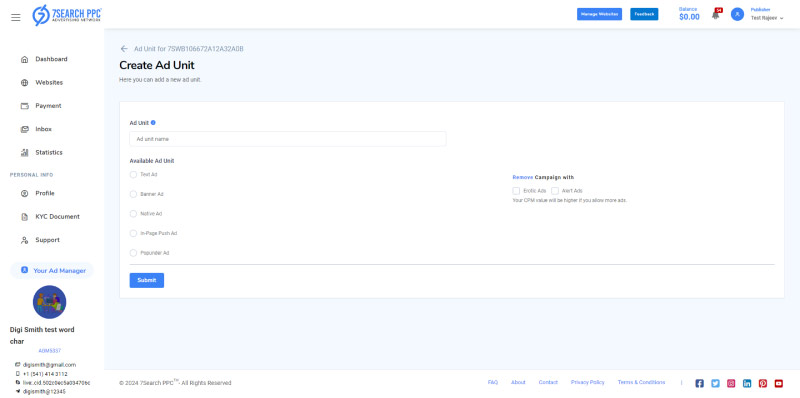
Task: Open KYC Document in sidebar
Action: tap(57, 217)
